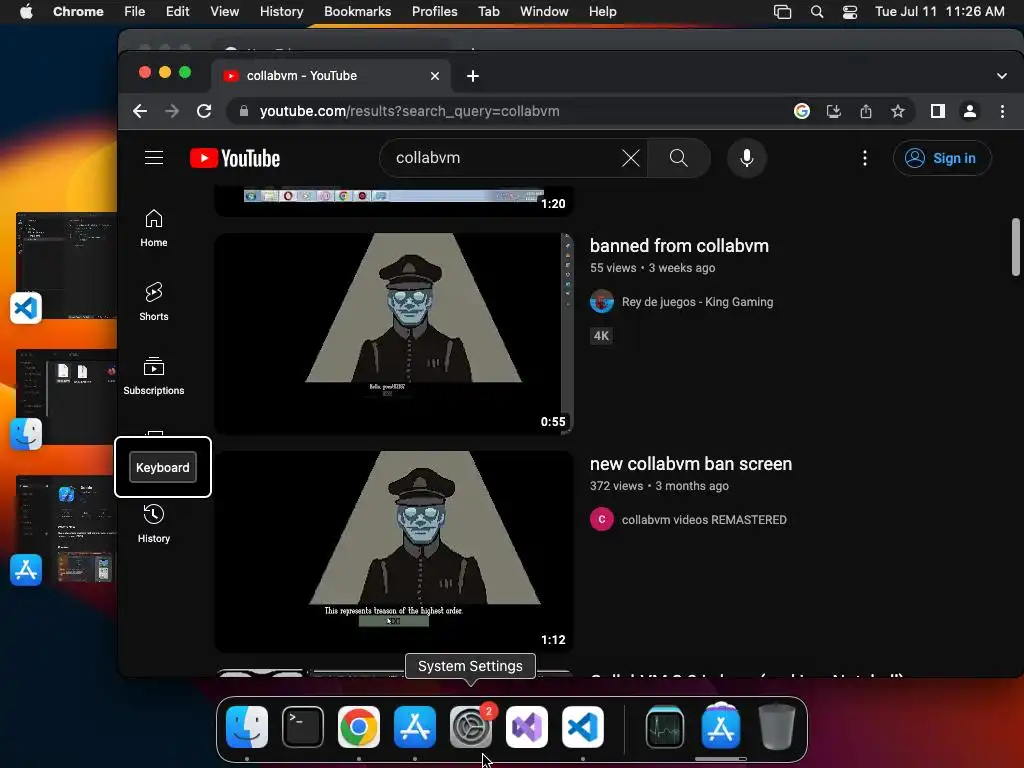Click the page vertical scrollbar thumb
Viewport: 1024px width, 768px height.
(1016, 247)
